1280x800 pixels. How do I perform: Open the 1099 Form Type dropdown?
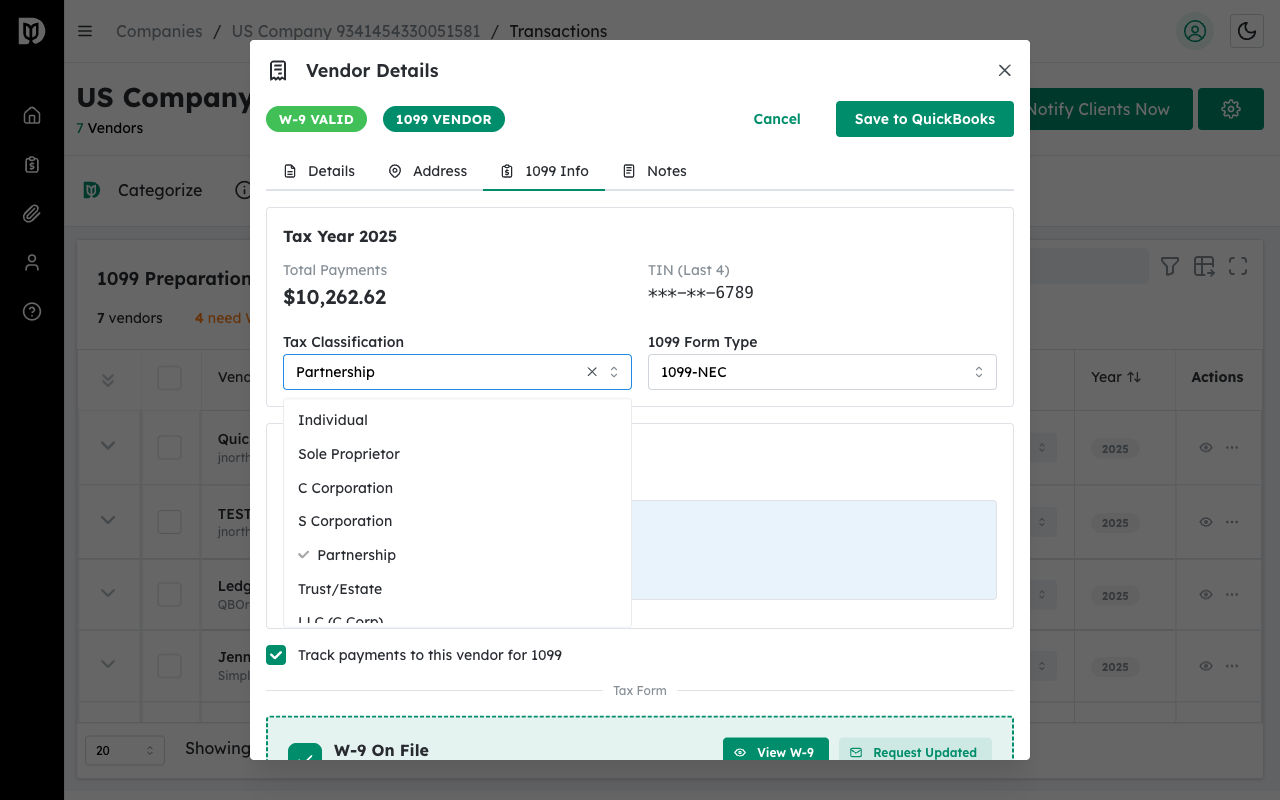click(x=822, y=372)
